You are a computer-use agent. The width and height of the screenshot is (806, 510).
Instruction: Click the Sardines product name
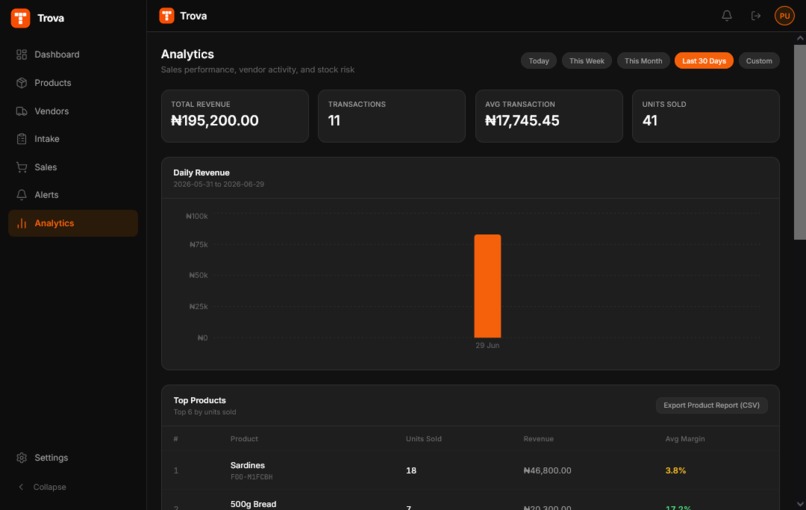point(248,465)
